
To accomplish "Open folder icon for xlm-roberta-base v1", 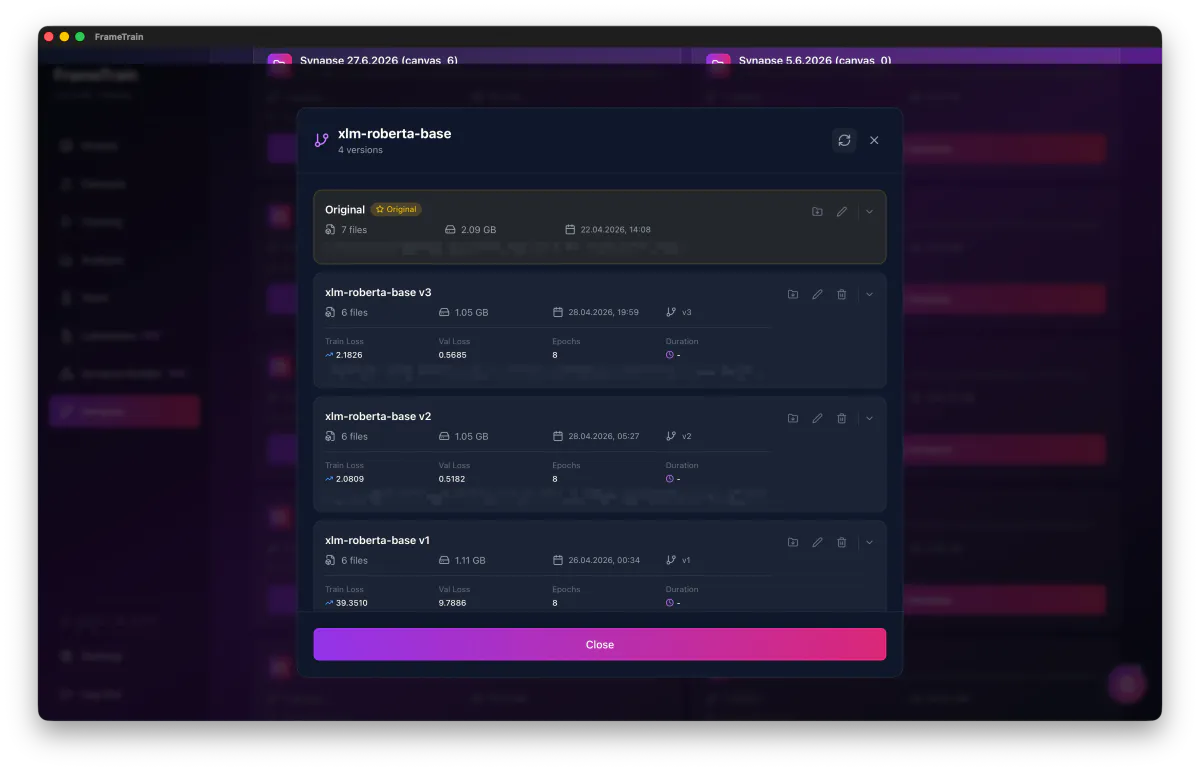I will pyautogui.click(x=793, y=542).
